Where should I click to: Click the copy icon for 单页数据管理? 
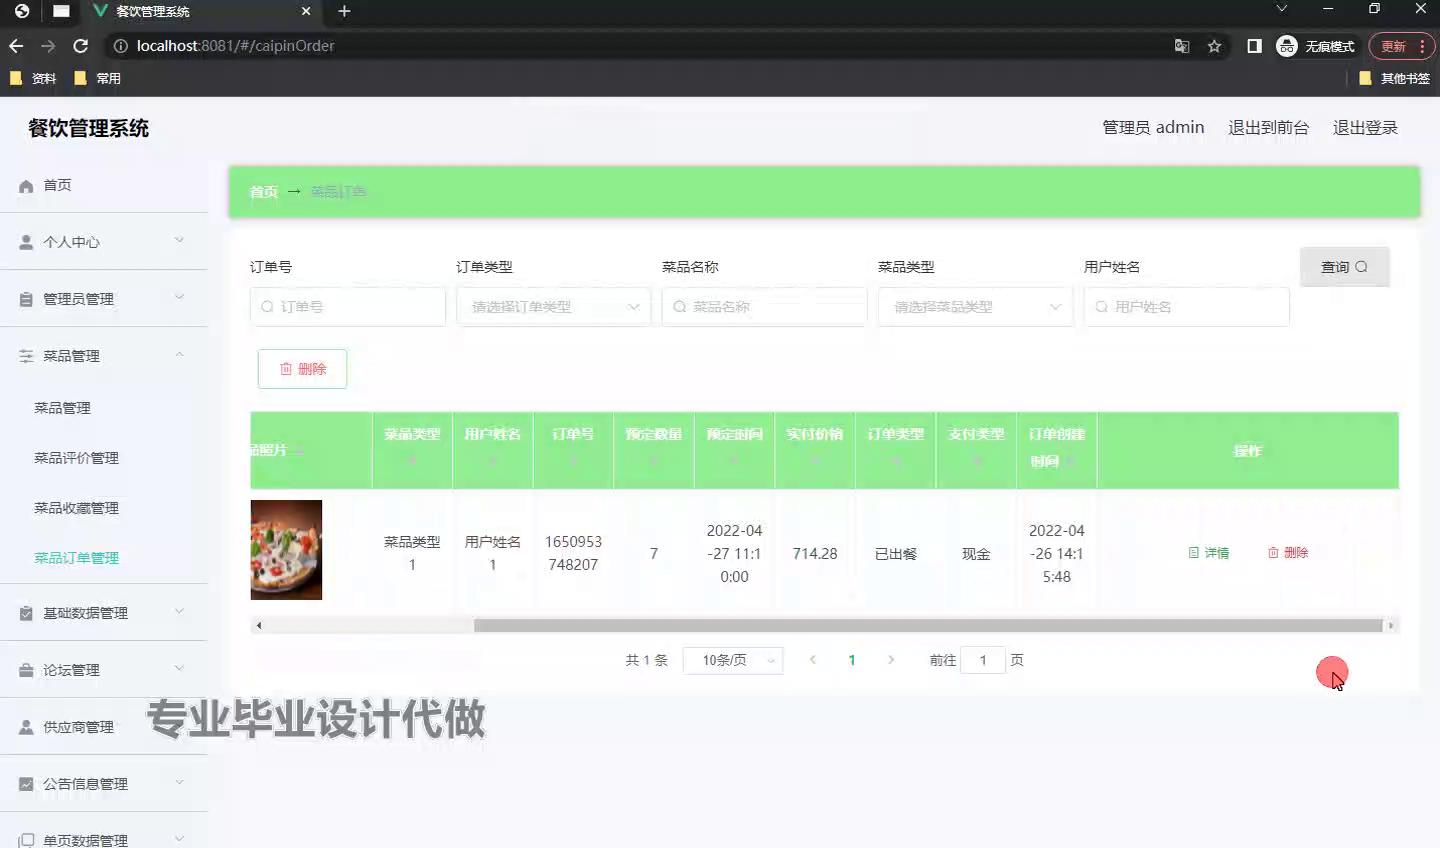click(x=26, y=840)
